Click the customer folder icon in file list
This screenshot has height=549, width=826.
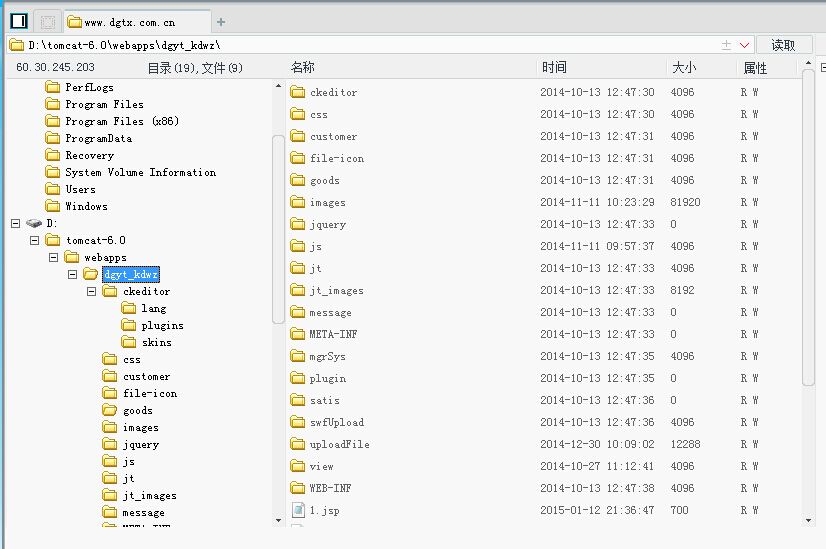pyautogui.click(x=298, y=136)
